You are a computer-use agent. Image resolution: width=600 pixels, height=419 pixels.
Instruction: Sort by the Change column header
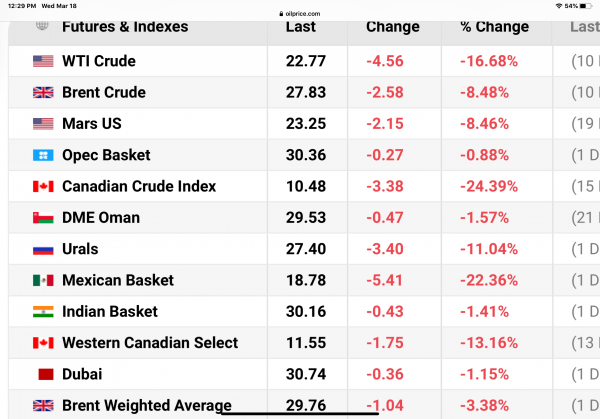pyautogui.click(x=393, y=27)
